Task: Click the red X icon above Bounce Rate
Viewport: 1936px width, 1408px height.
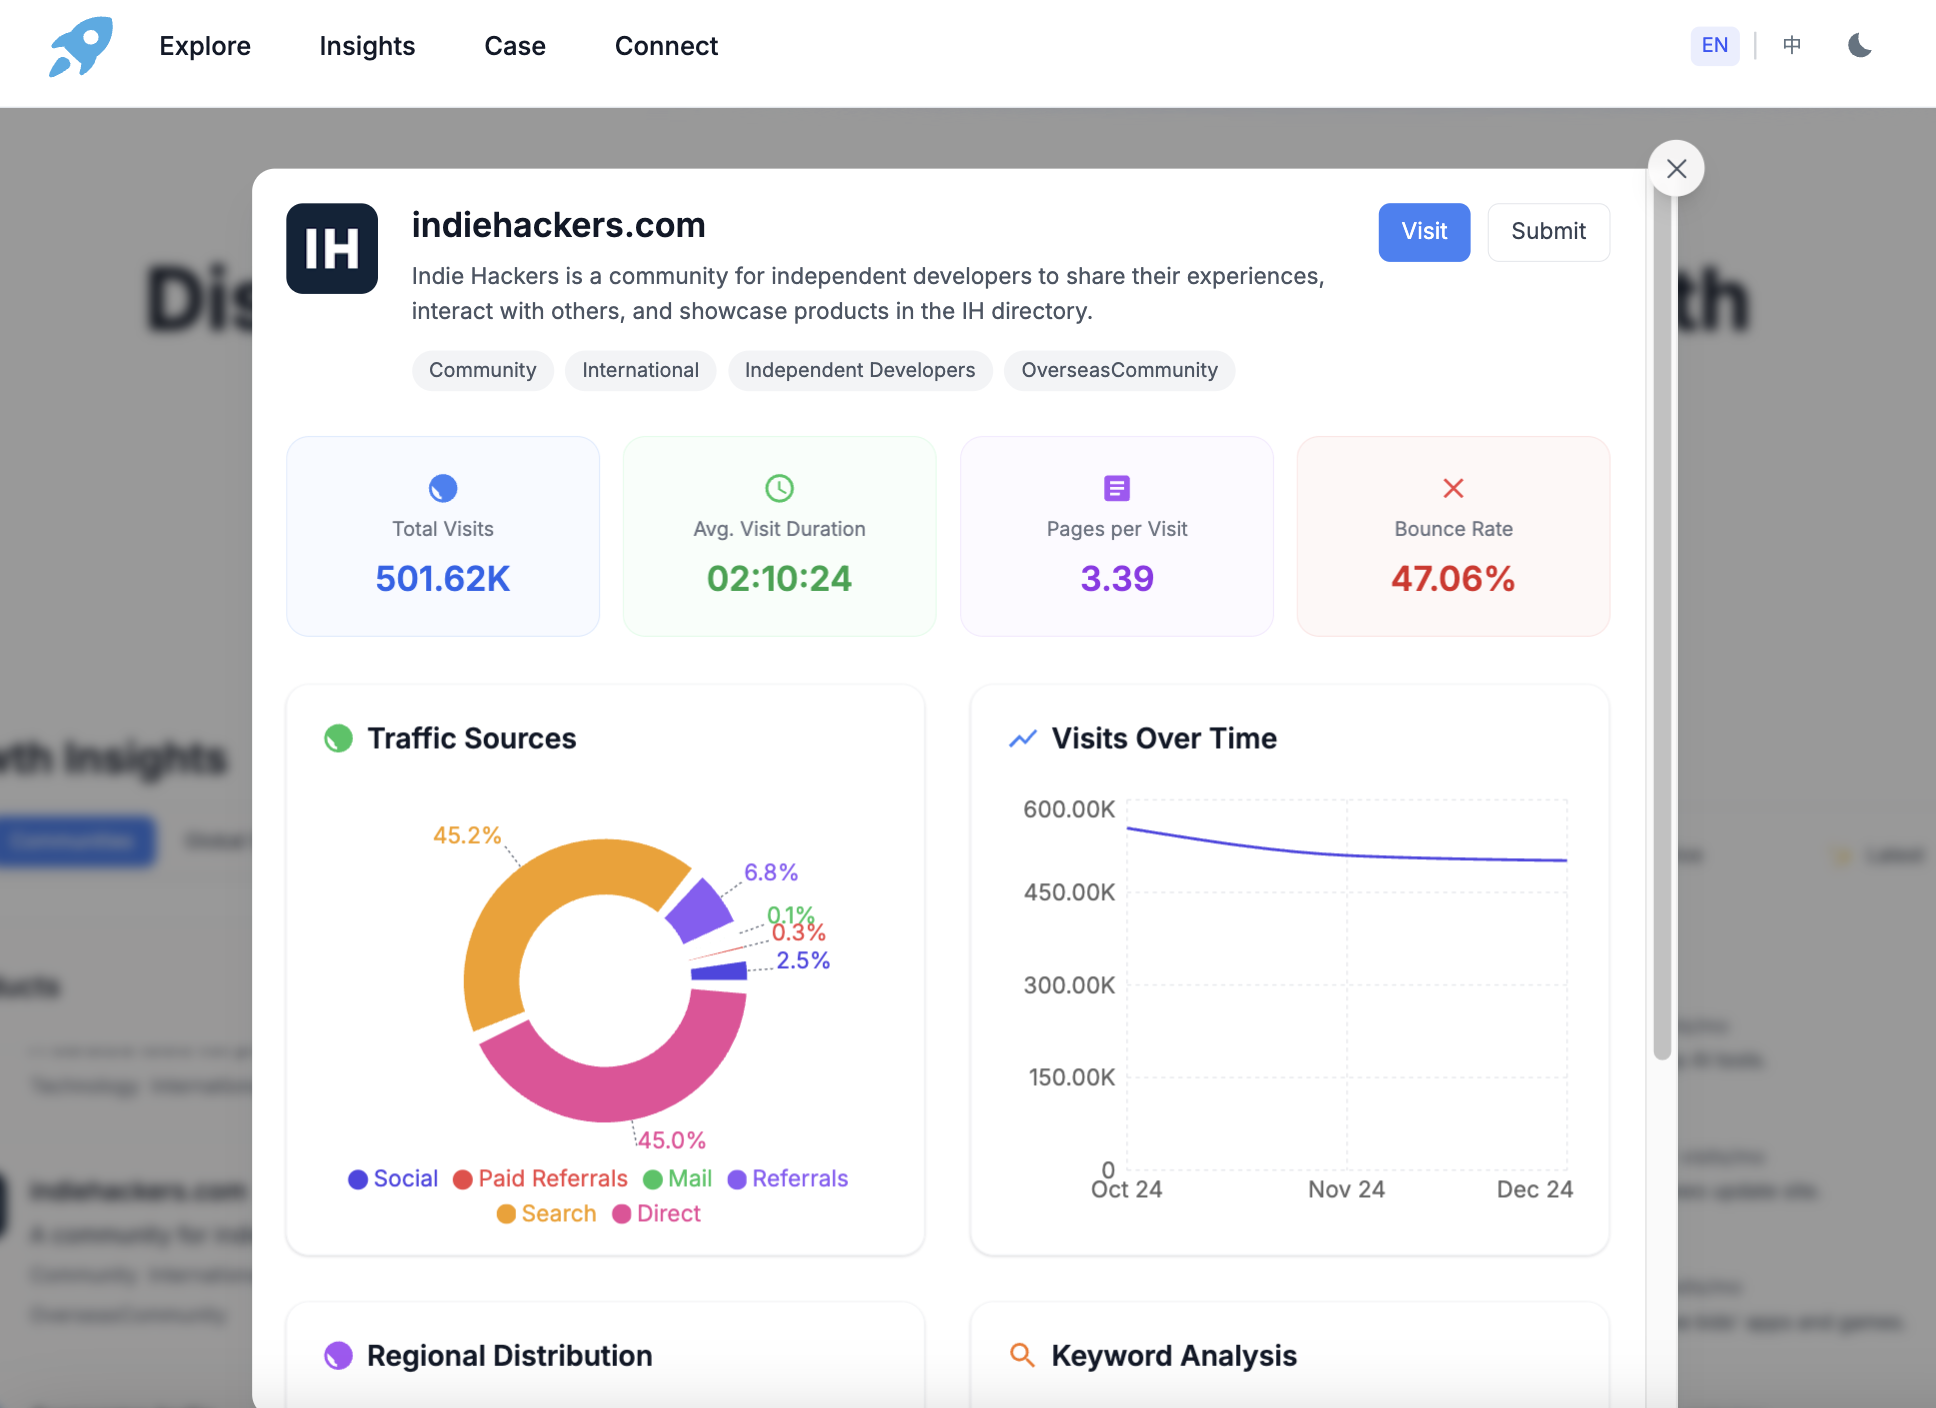Action: click(x=1452, y=489)
